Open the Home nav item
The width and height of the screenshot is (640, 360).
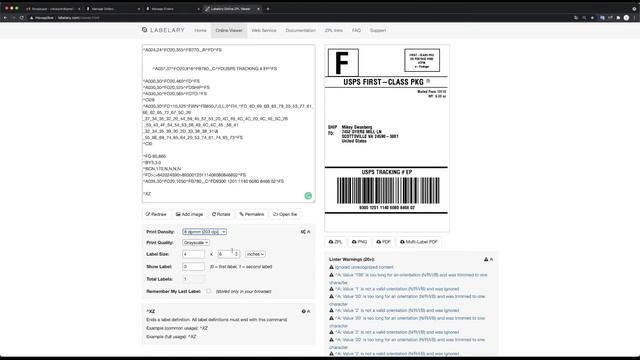pos(200,31)
